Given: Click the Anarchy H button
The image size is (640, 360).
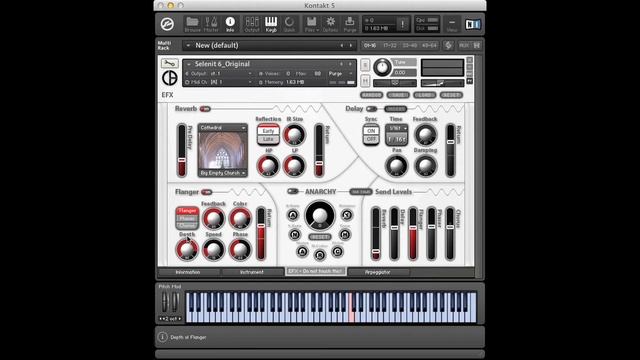Looking at the screenshot, I should (x=345, y=234).
